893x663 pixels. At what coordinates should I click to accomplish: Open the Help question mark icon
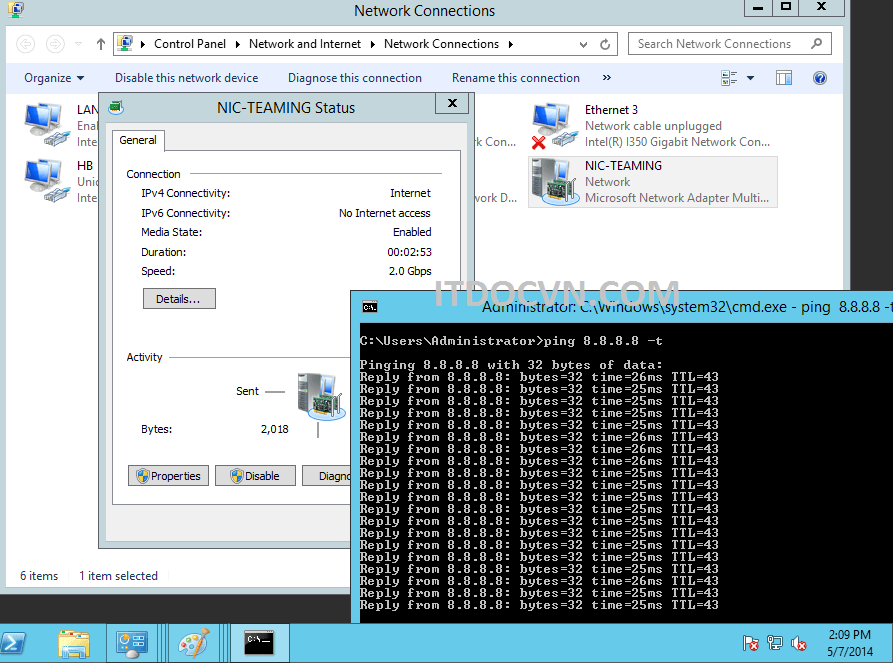point(820,77)
